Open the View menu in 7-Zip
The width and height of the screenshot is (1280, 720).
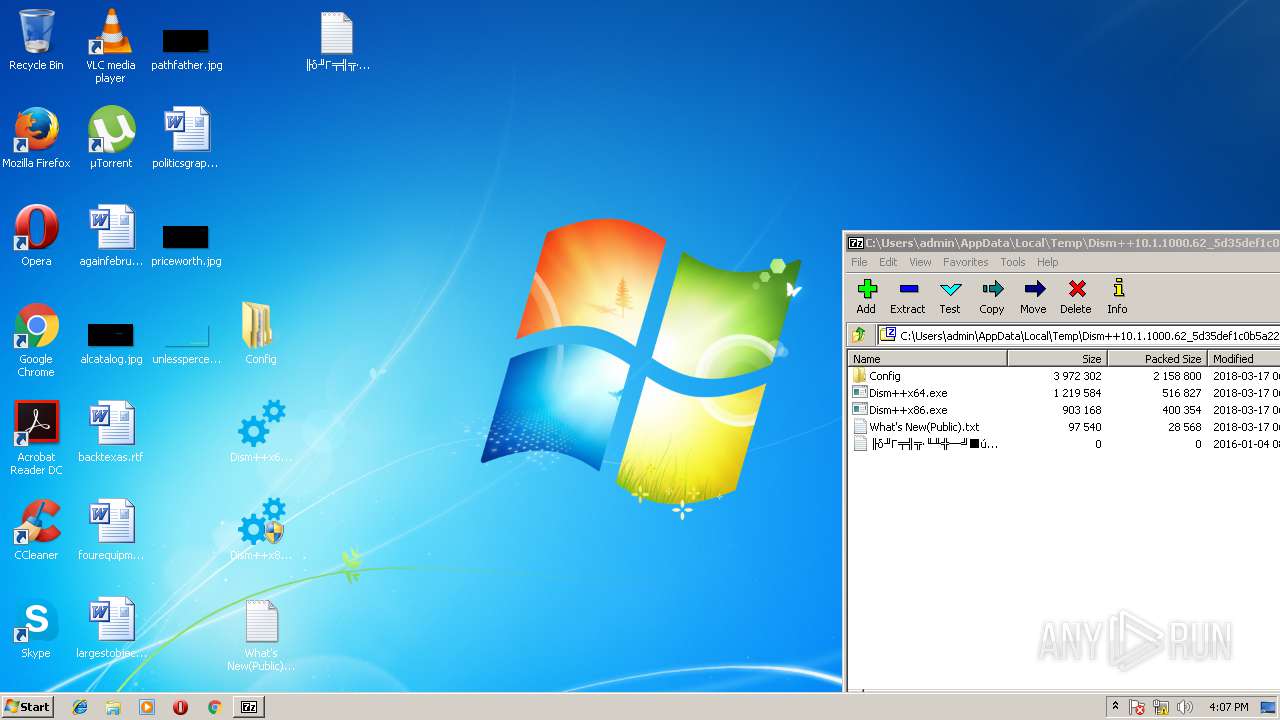click(x=920, y=262)
